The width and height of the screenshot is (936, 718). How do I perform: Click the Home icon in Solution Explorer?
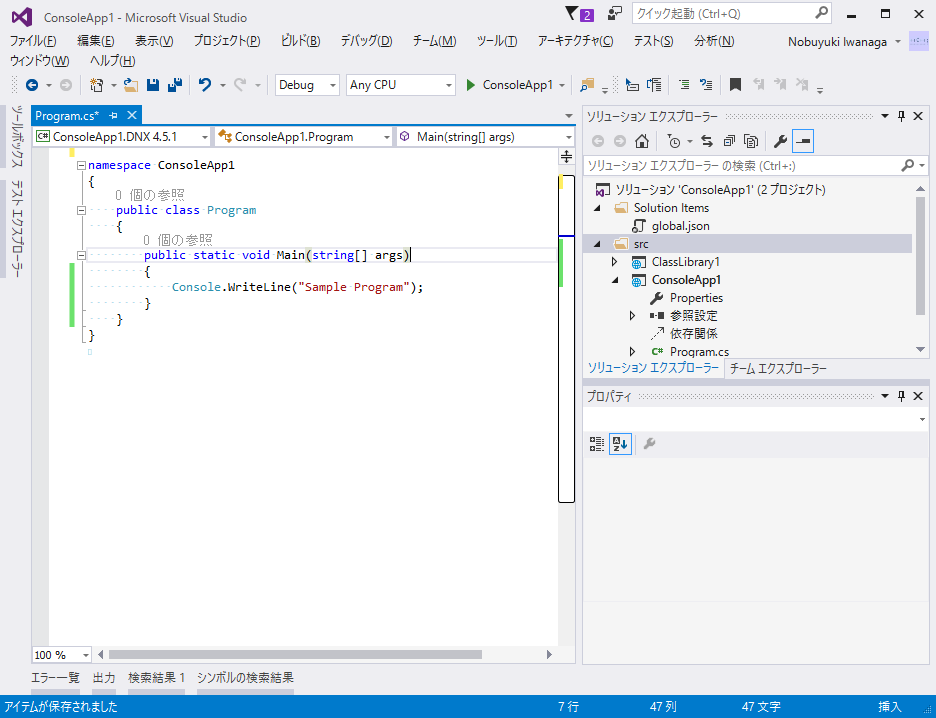(642, 141)
